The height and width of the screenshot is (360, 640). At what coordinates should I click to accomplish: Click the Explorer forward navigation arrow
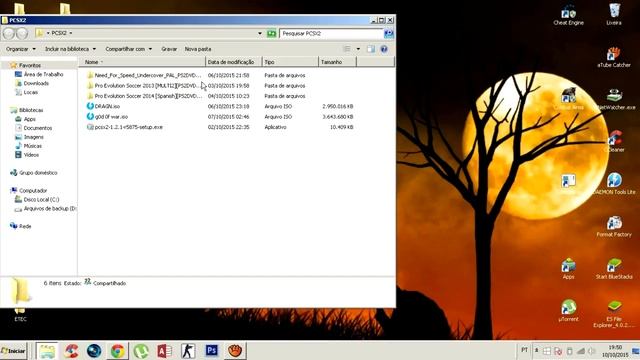point(22,33)
